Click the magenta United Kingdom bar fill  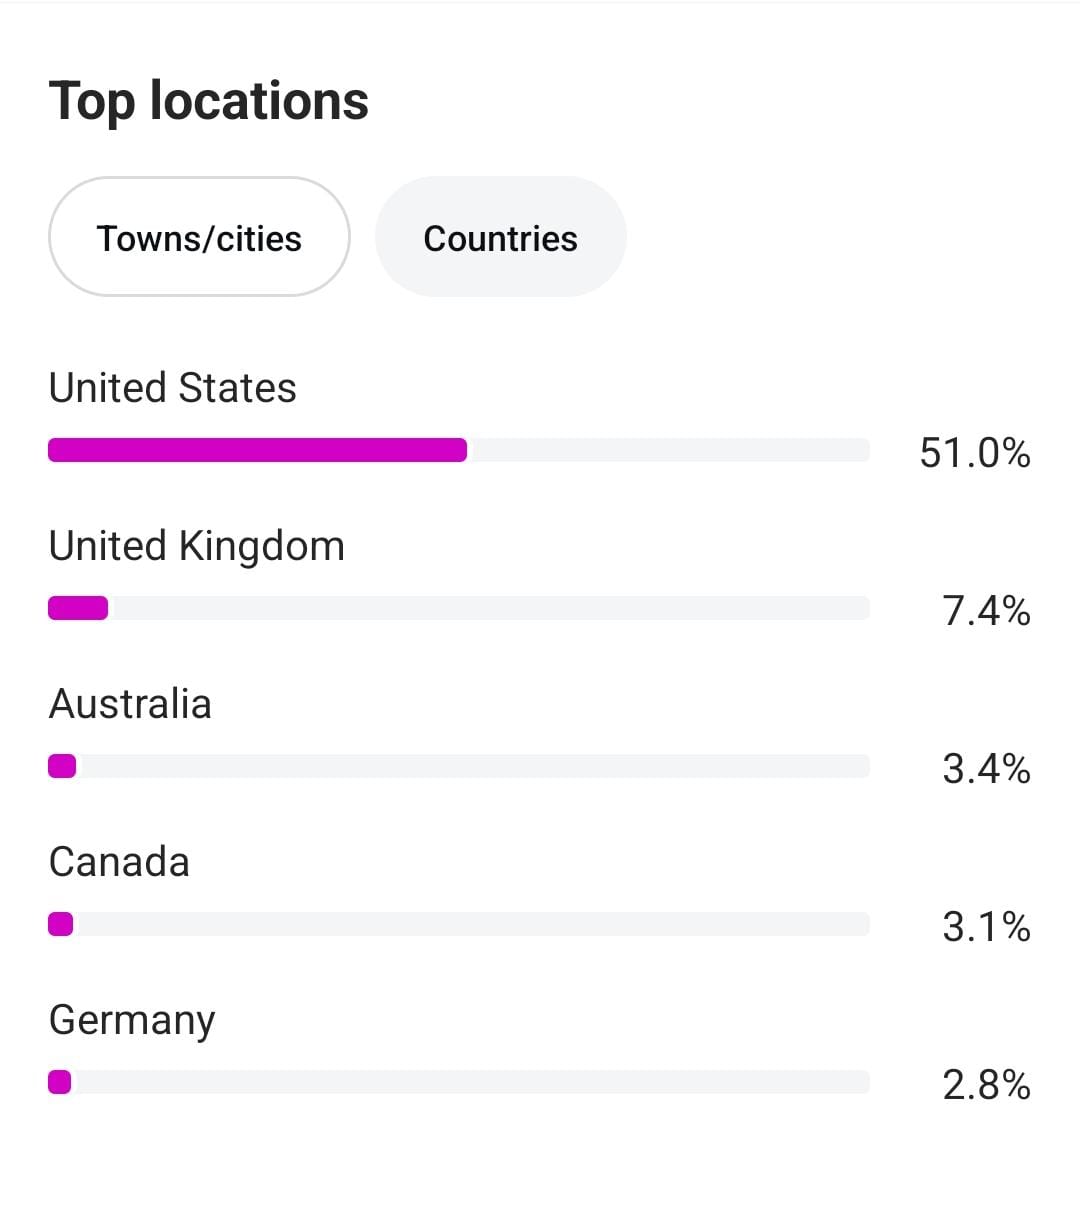pyautogui.click(x=78, y=608)
